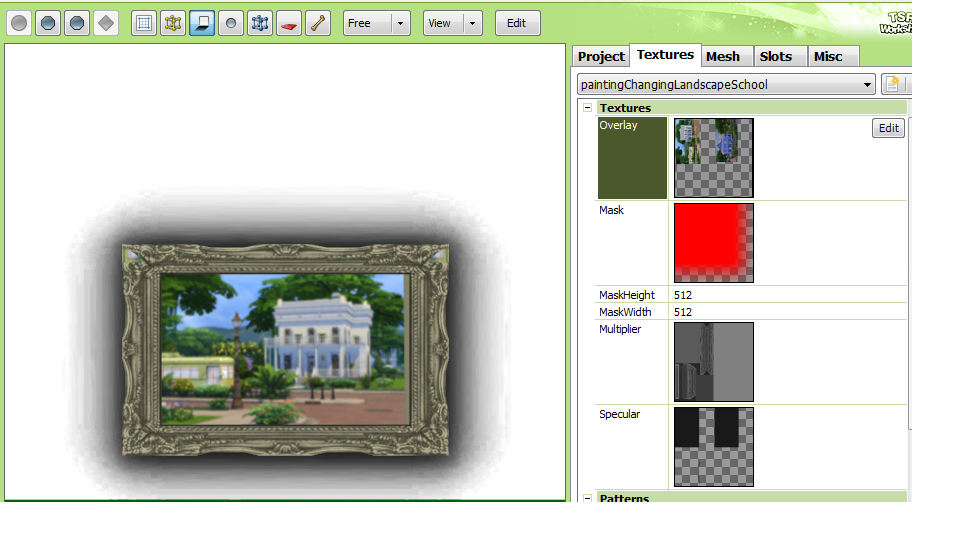The height and width of the screenshot is (540, 960).
Task: Toggle the red footprint plane icon
Action: click(289, 23)
